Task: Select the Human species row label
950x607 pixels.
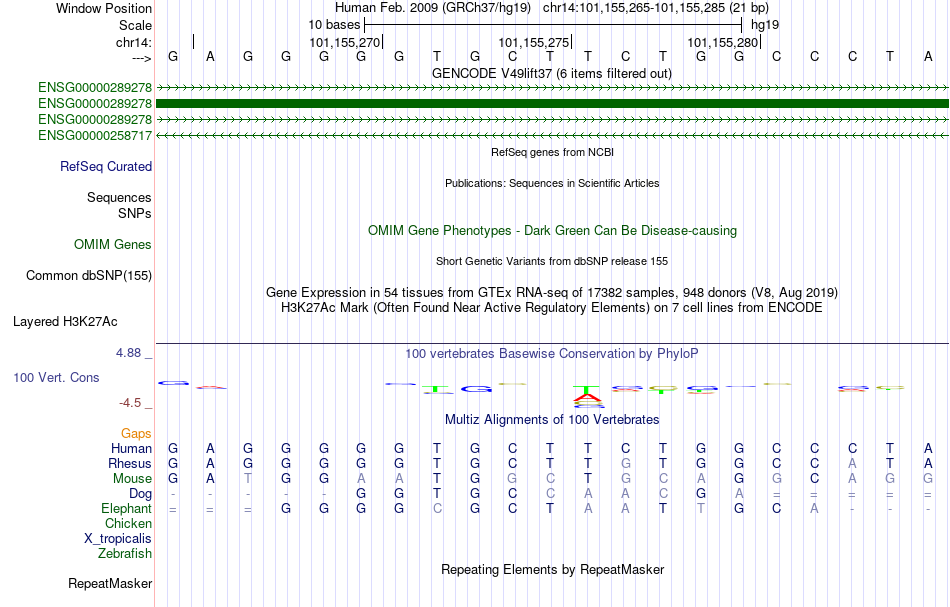Action: click(x=131, y=448)
